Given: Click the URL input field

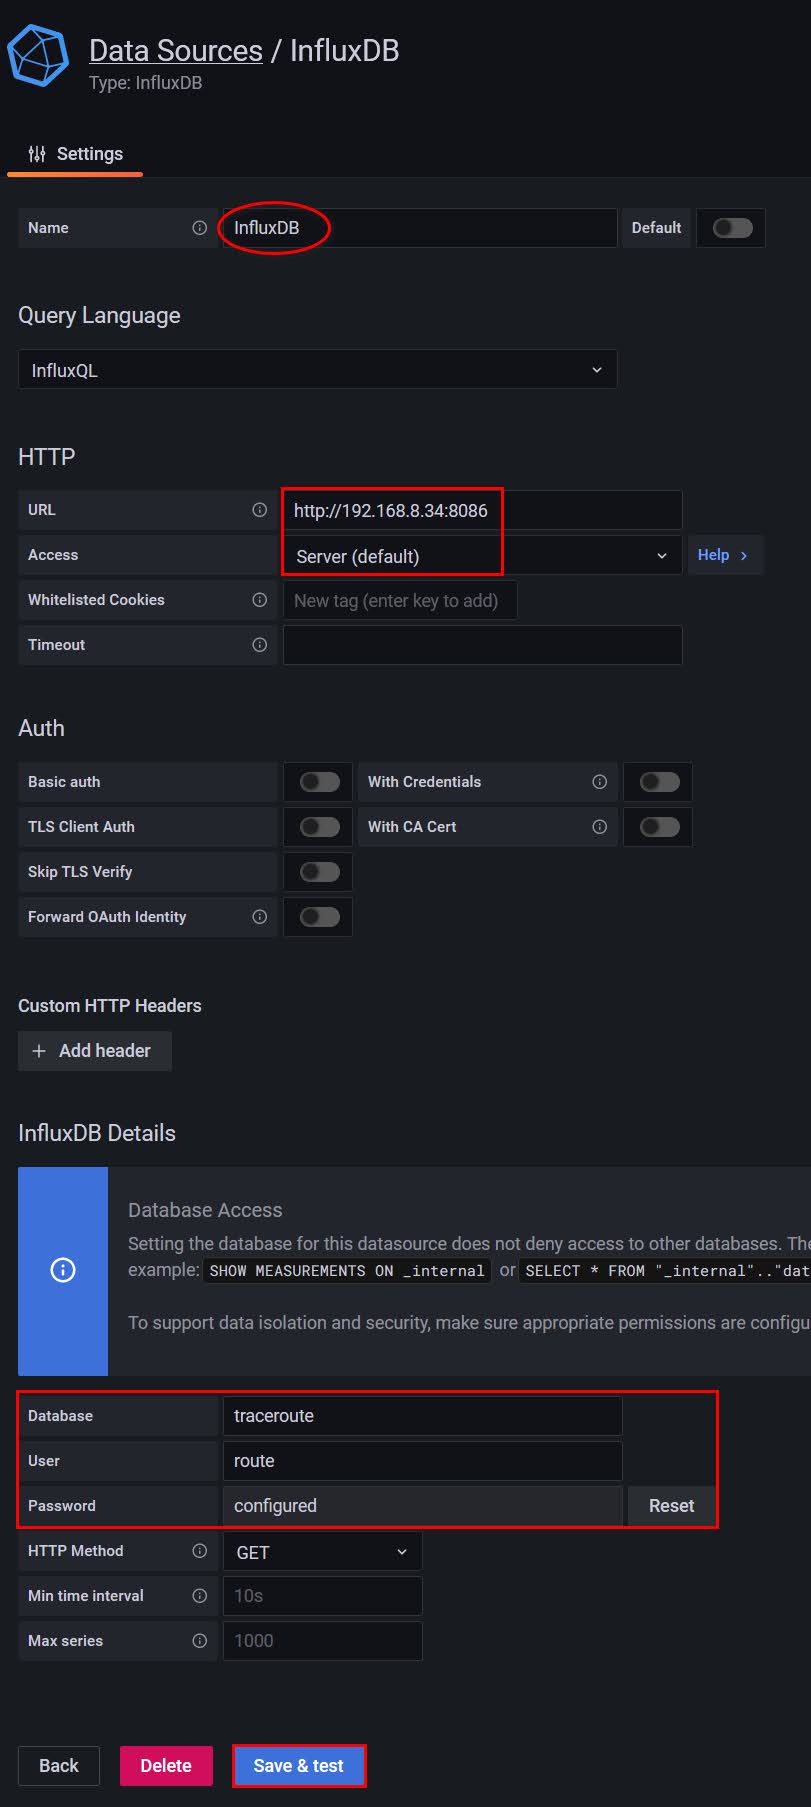Looking at the screenshot, I should [482, 510].
